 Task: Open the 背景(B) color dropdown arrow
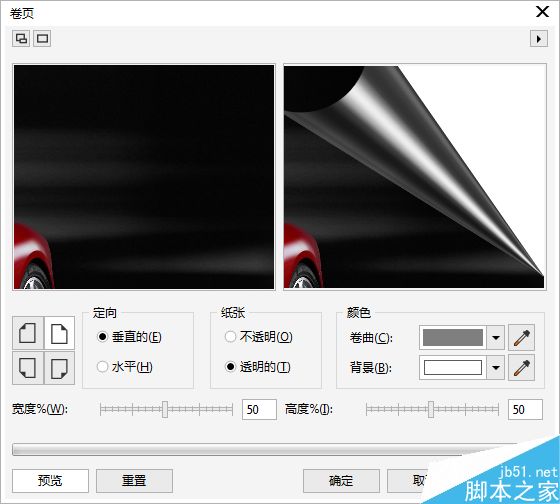[x=496, y=368]
